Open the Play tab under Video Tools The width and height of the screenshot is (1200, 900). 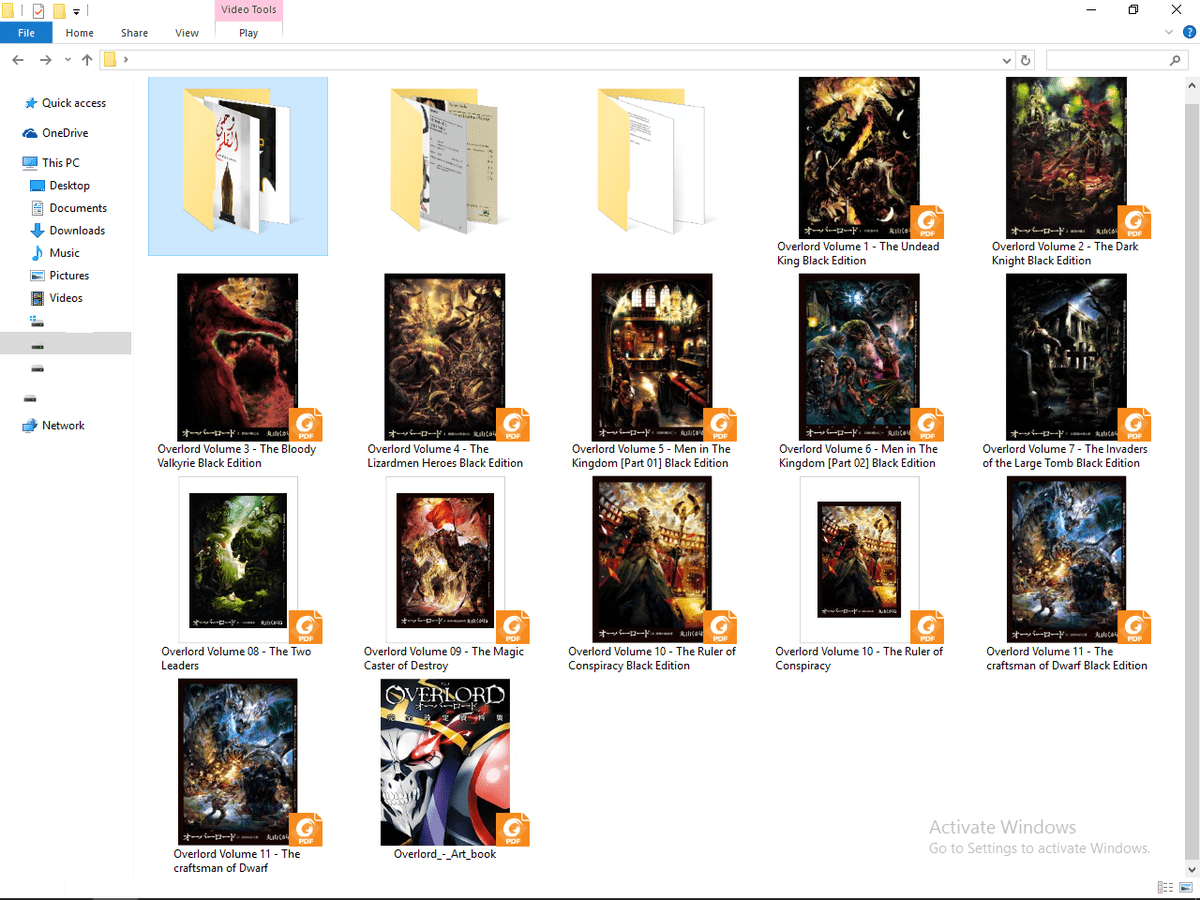pyautogui.click(x=249, y=32)
